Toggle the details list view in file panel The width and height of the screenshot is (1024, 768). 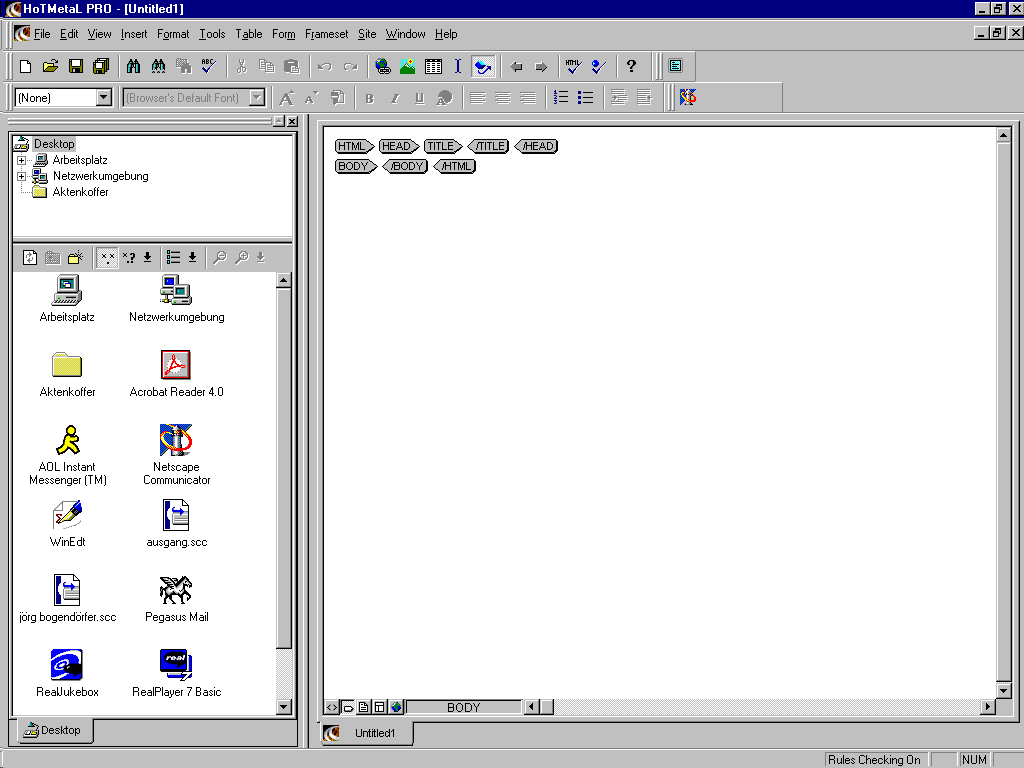pyautogui.click(x=173, y=257)
